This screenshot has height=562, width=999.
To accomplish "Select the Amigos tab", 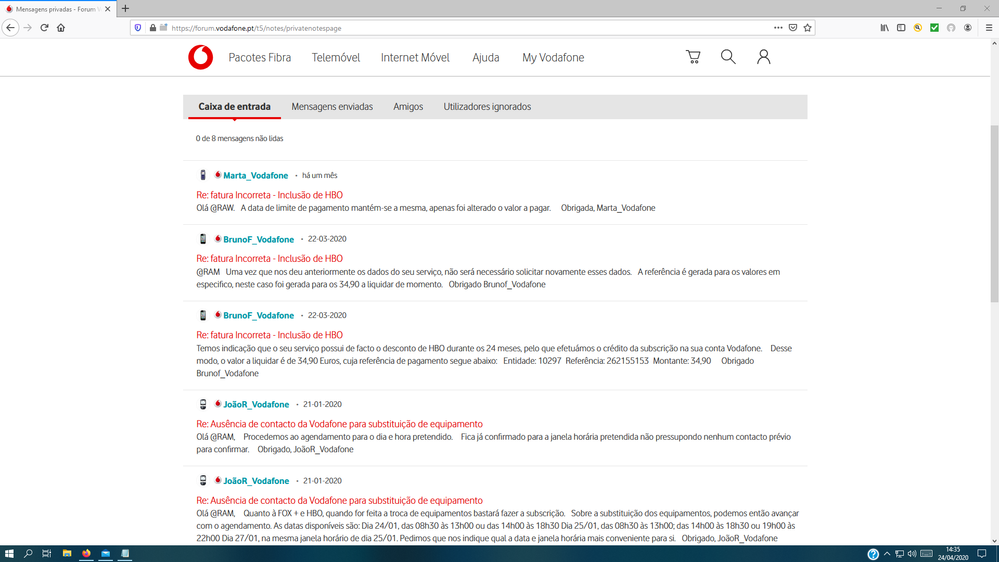I will pos(408,107).
